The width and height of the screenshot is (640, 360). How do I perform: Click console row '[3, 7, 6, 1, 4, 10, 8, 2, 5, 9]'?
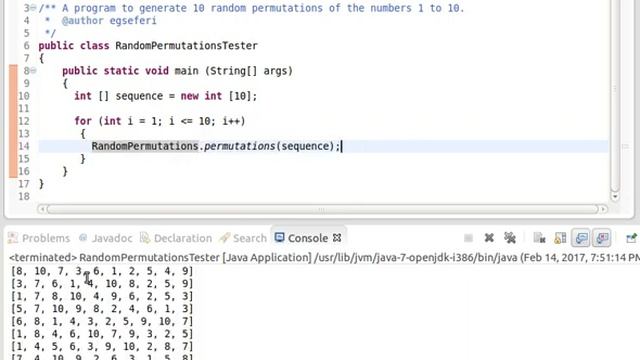[102, 284]
